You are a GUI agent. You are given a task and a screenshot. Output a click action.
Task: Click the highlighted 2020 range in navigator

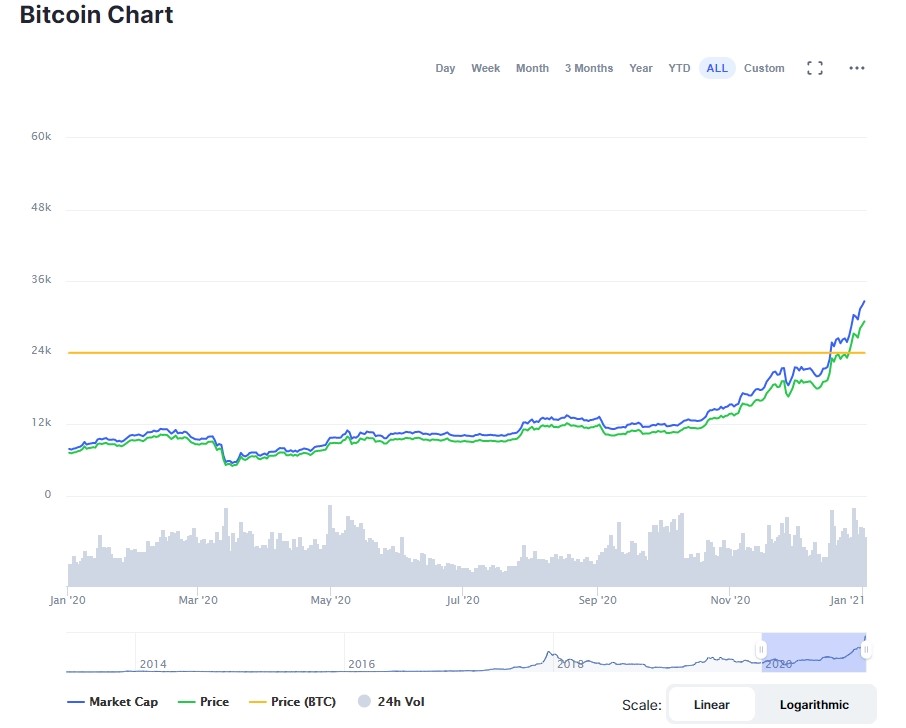[814, 652]
